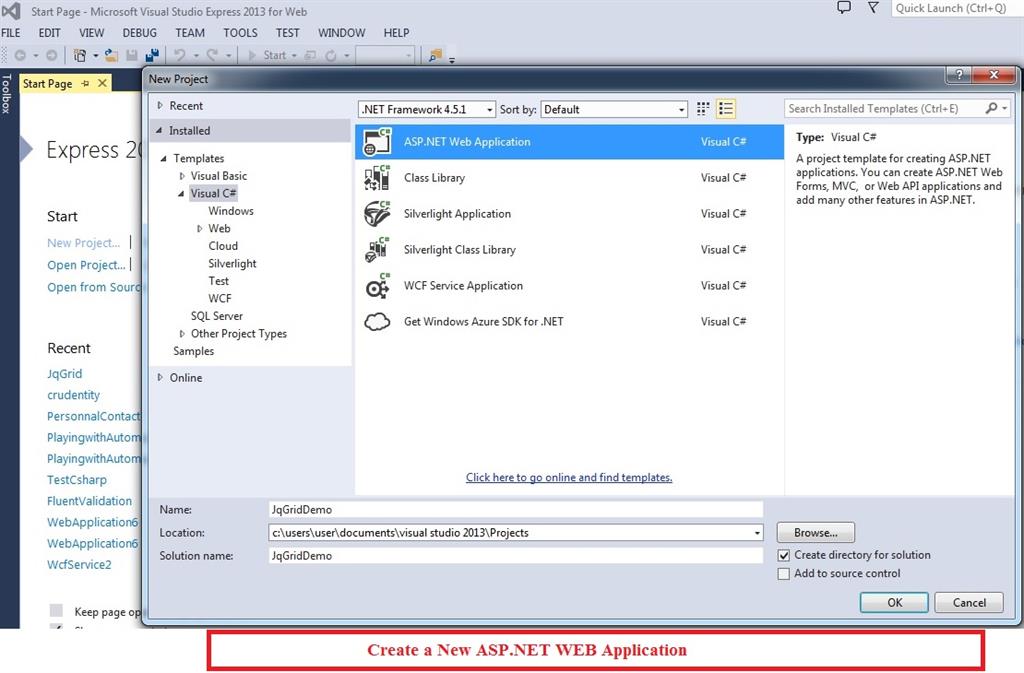Click the Windows Azure SDK cloud icon
Image resolution: width=1024 pixels, height=673 pixels.
click(377, 321)
